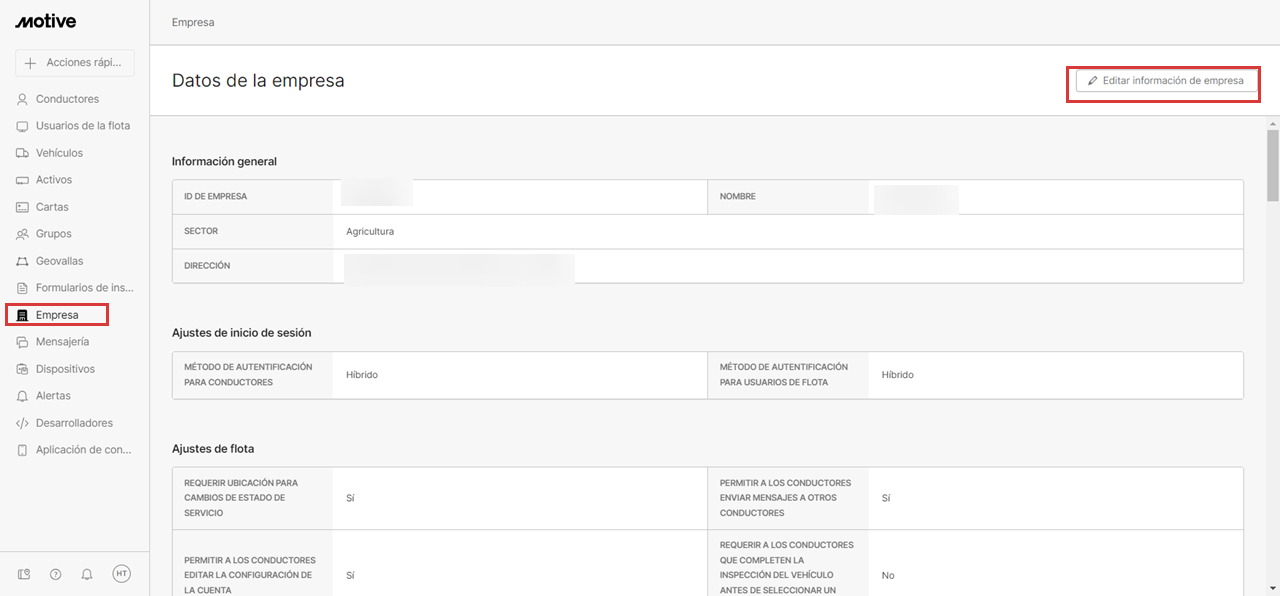Click the Desarrolladores code icon
Image resolution: width=1280 pixels, height=596 pixels.
[x=21, y=422]
